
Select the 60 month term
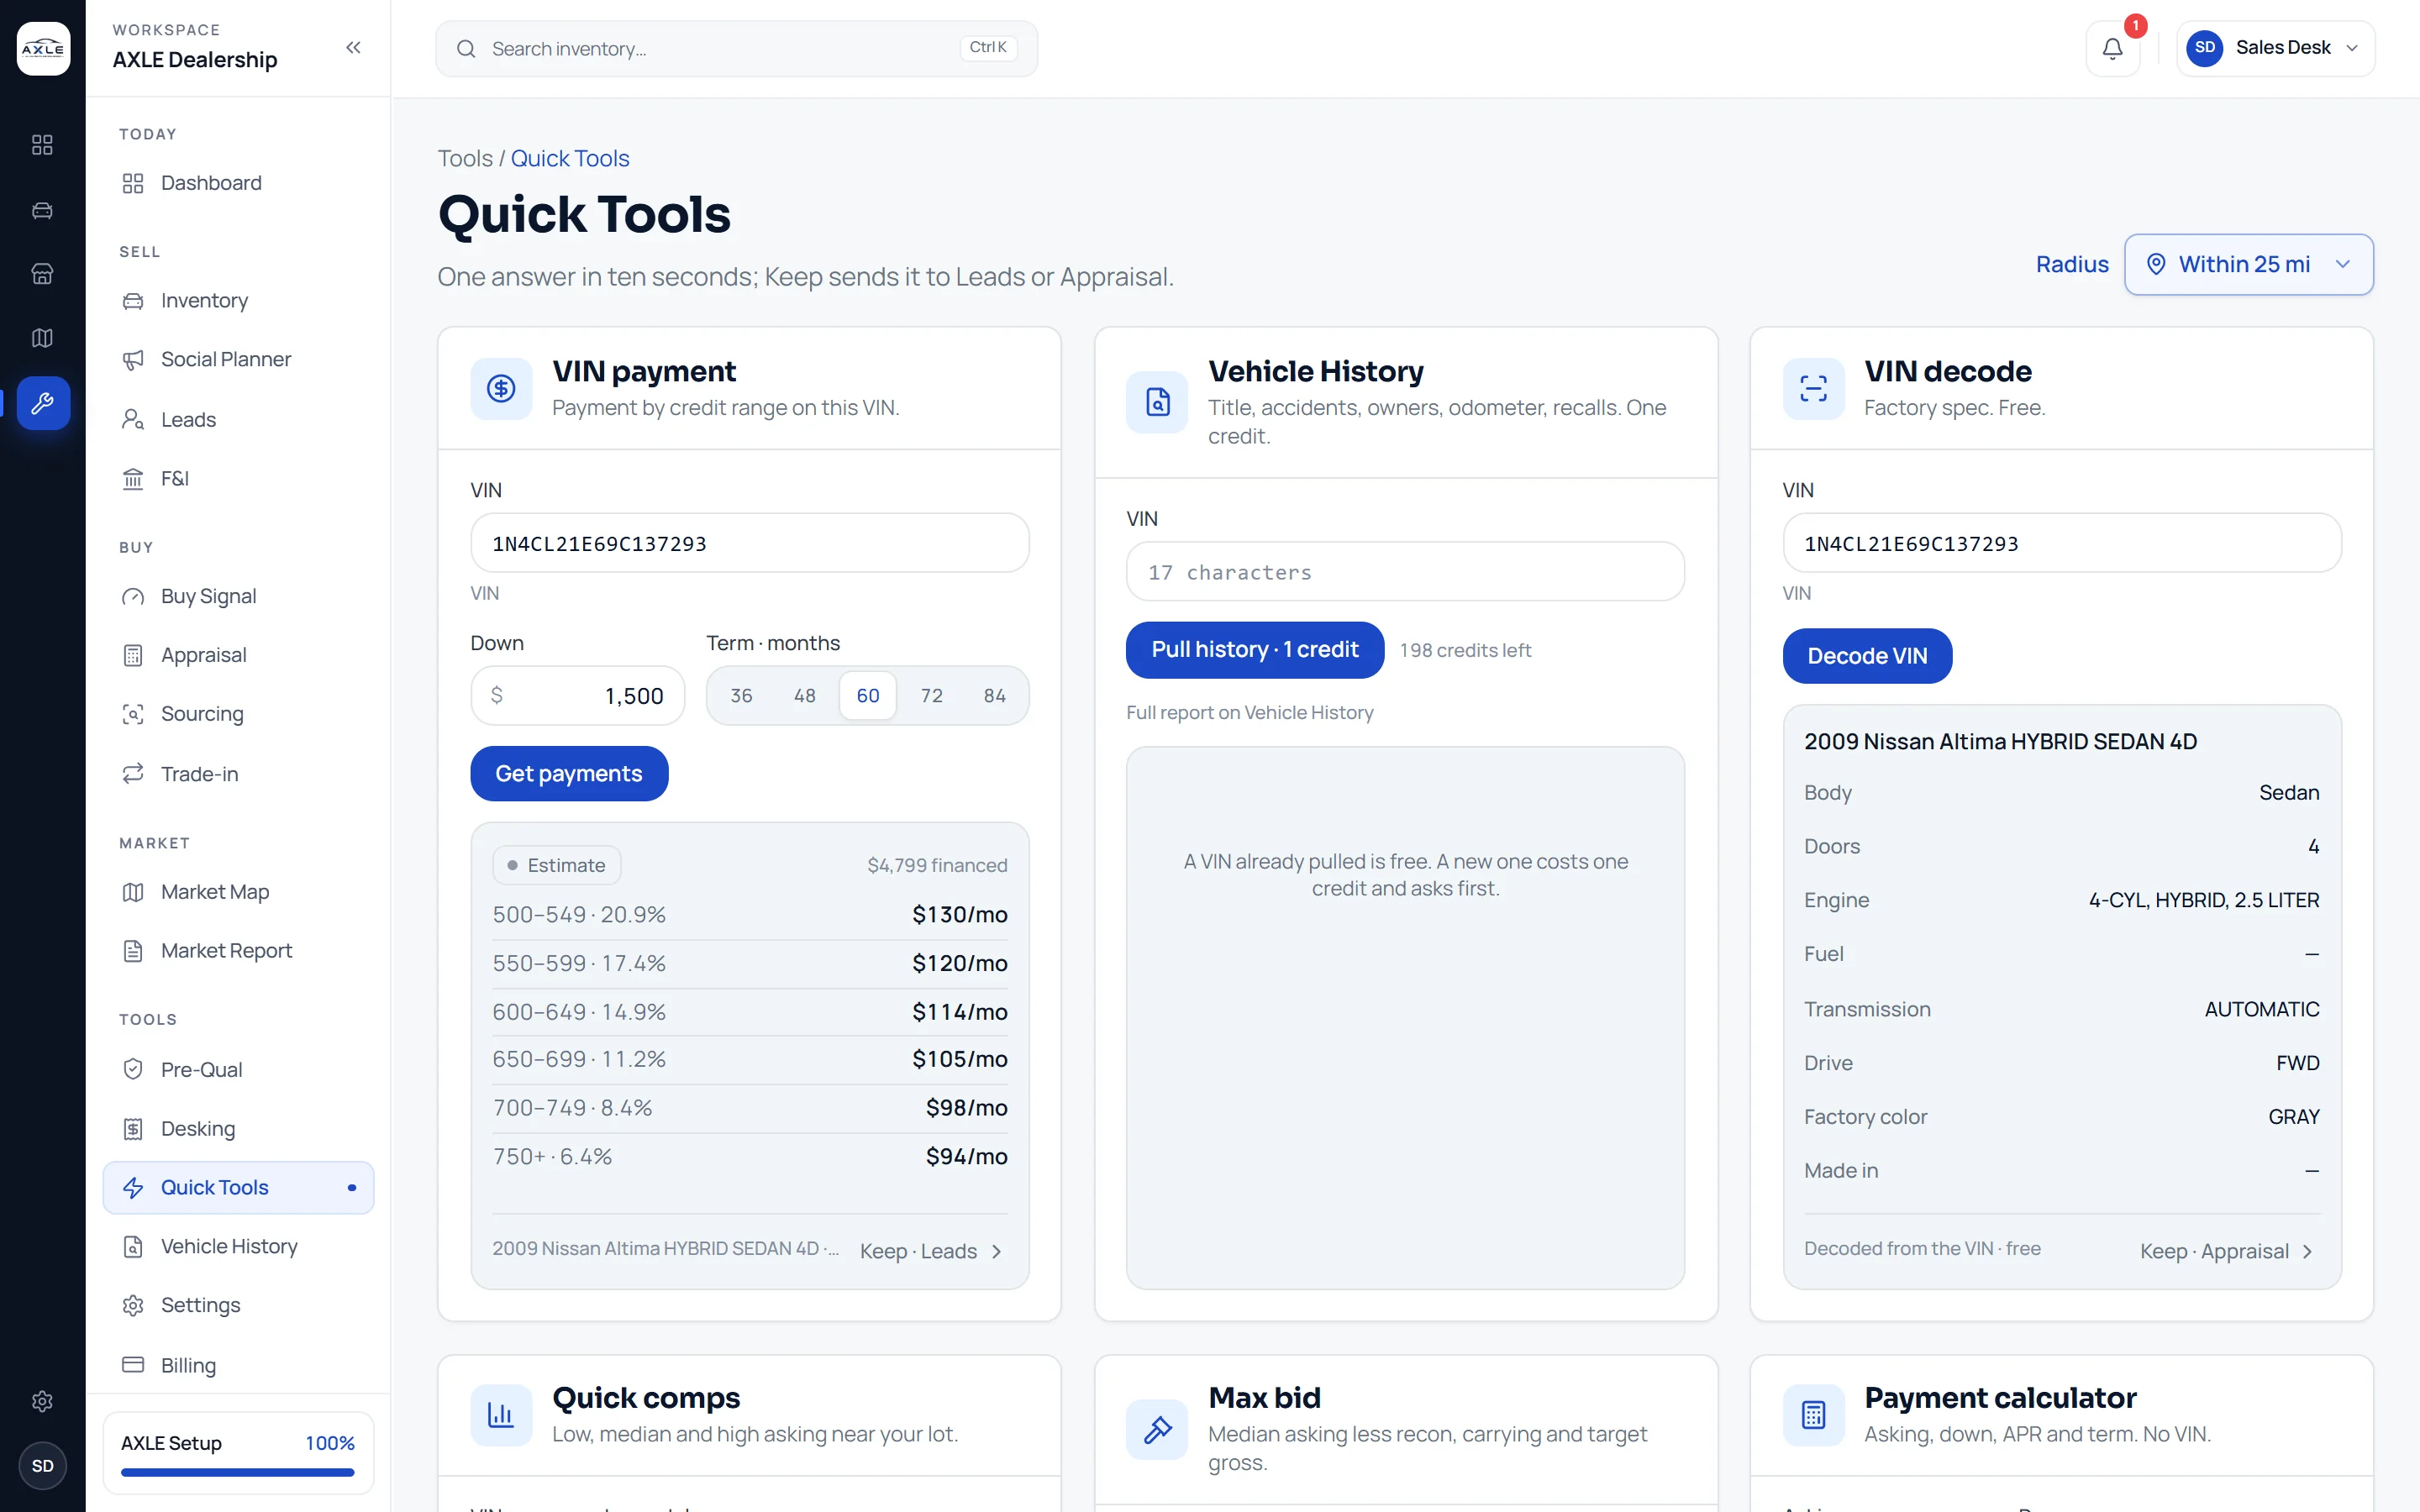tap(868, 695)
